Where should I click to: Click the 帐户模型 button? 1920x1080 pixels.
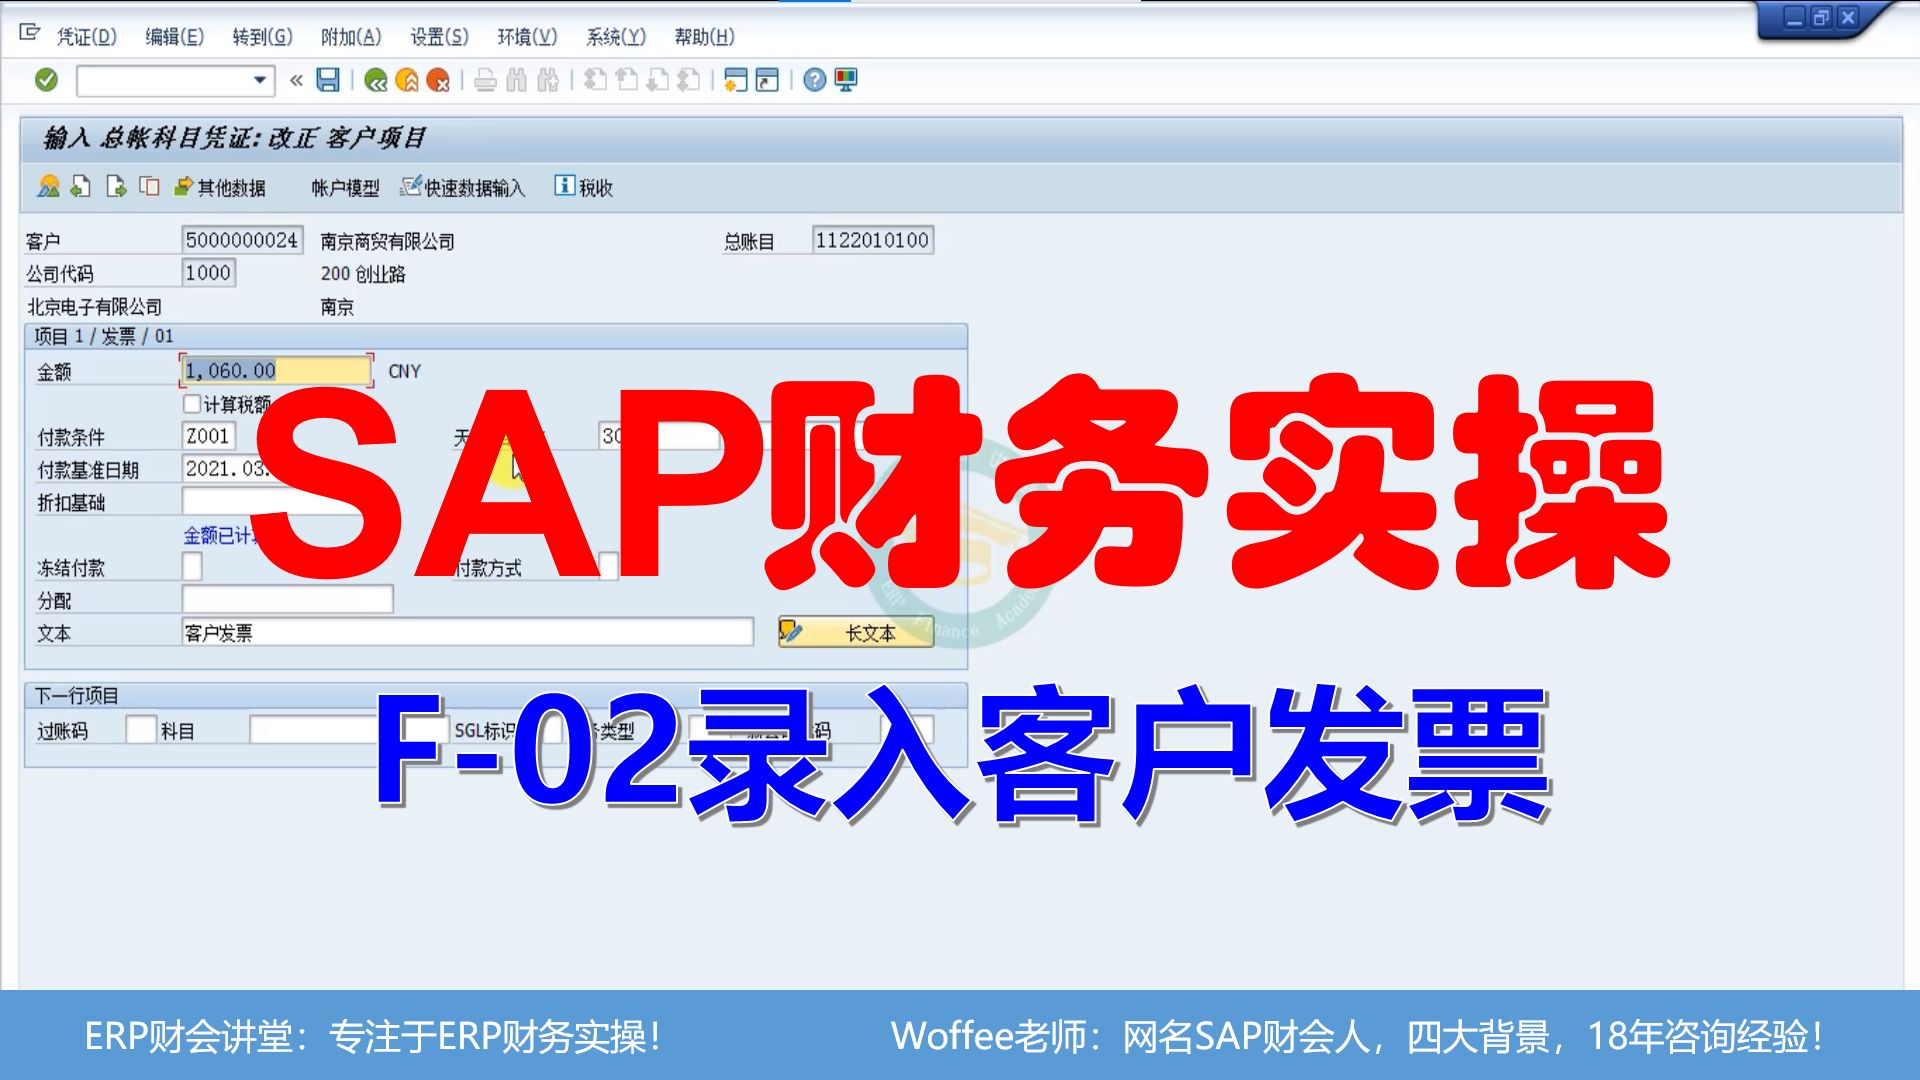pos(345,188)
